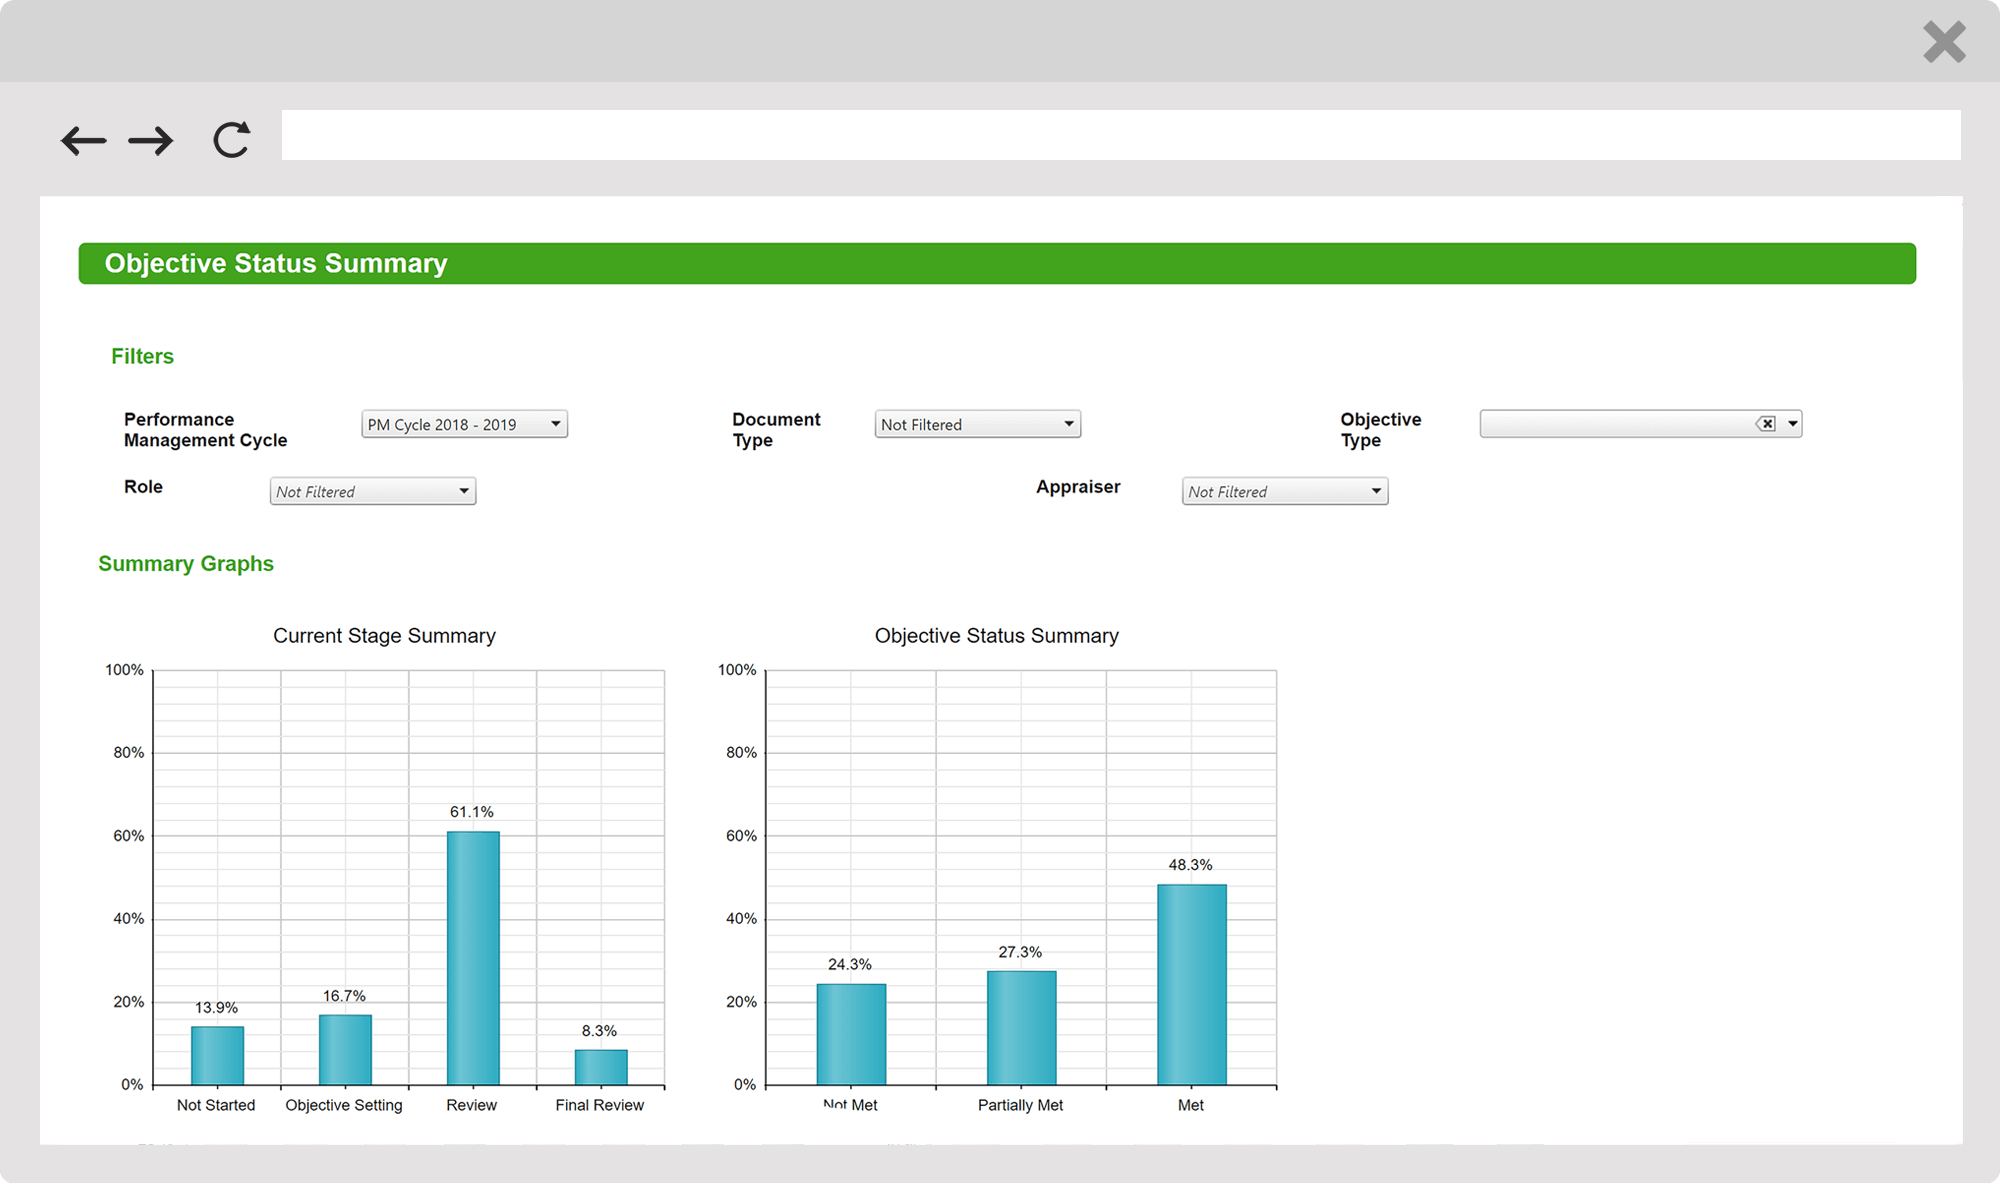The width and height of the screenshot is (2000, 1183).
Task: Click the Current Stage Summary chart title
Action: tap(384, 636)
